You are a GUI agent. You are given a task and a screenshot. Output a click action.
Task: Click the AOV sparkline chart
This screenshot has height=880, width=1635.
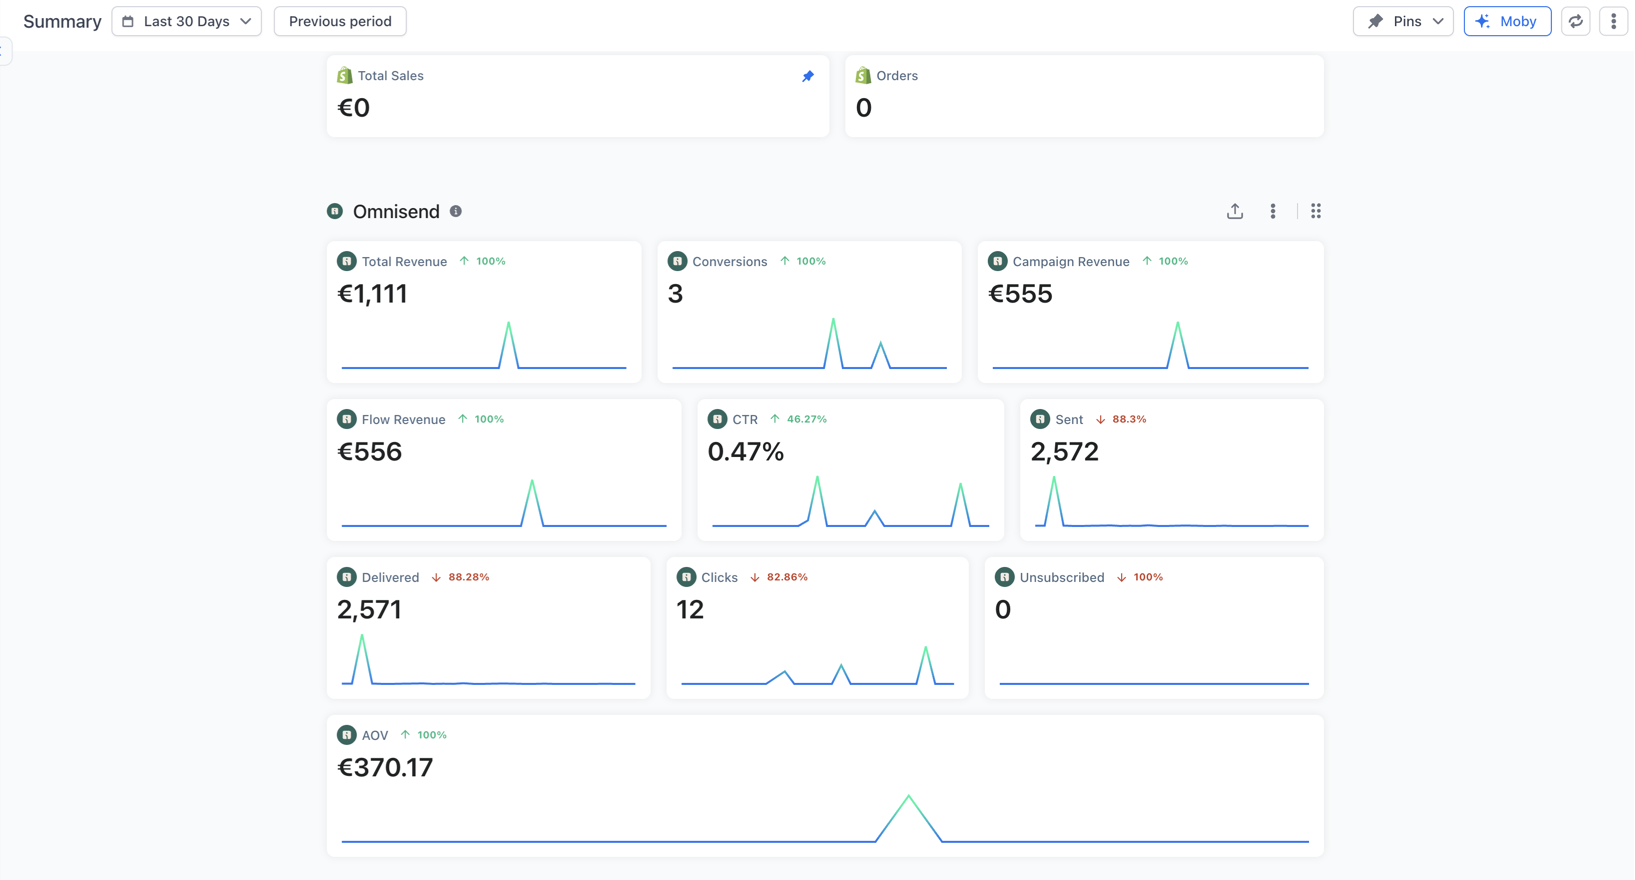click(825, 820)
